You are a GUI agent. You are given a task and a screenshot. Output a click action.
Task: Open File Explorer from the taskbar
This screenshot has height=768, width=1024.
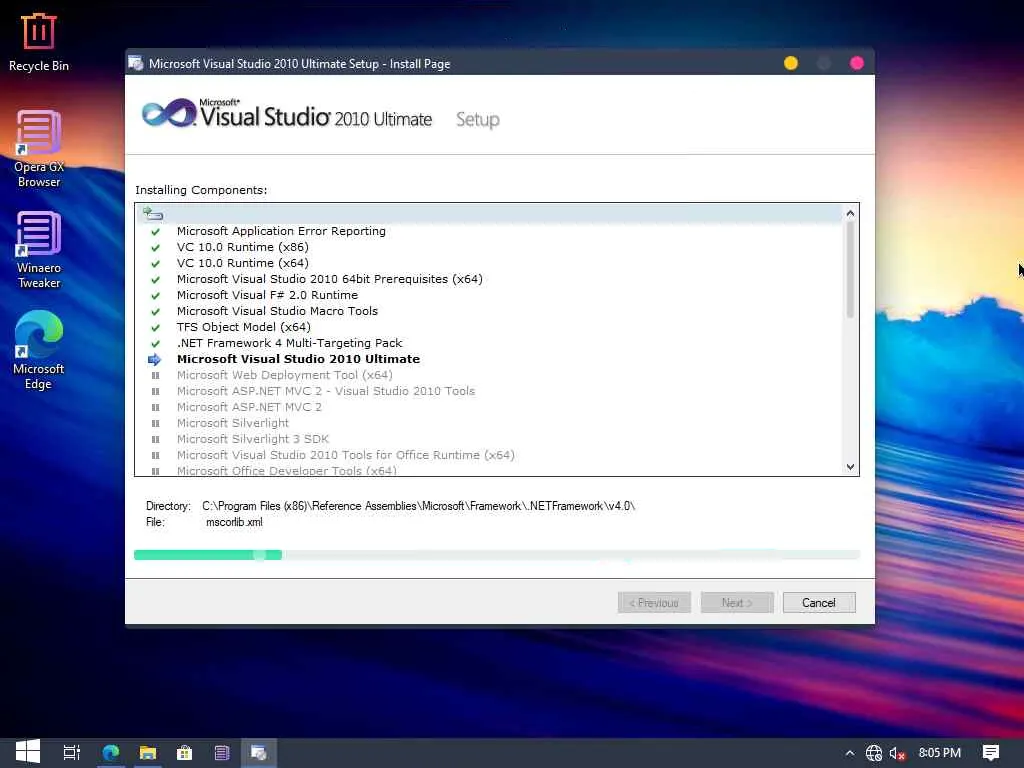(x=148, y=752)
